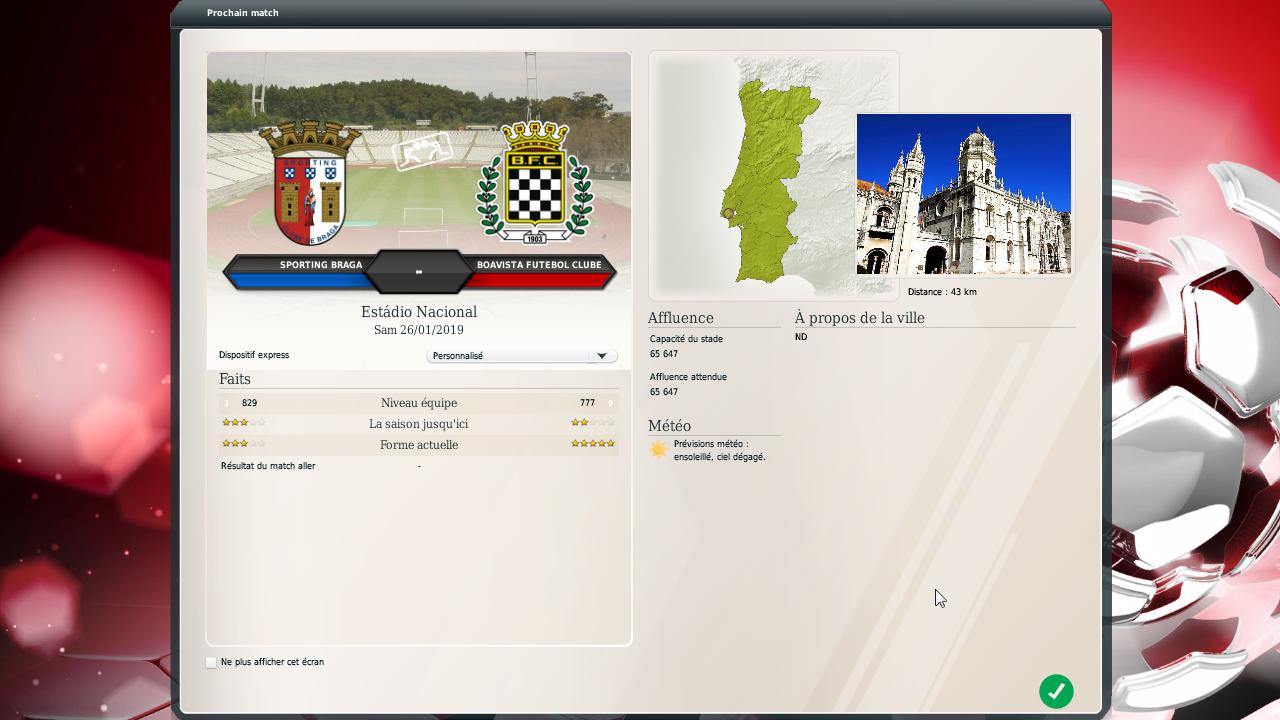Viewport: 1280px width, 720px height.
Task: Open the monastery city photo thumbnail
Action: coord(964,194)
